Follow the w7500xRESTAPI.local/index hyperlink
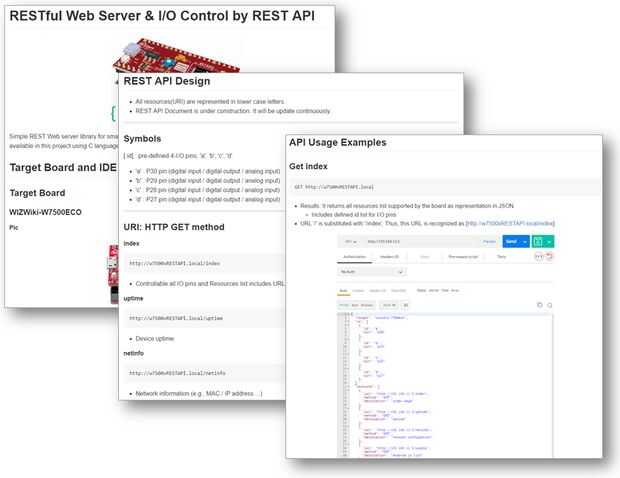 pos(510,224)
